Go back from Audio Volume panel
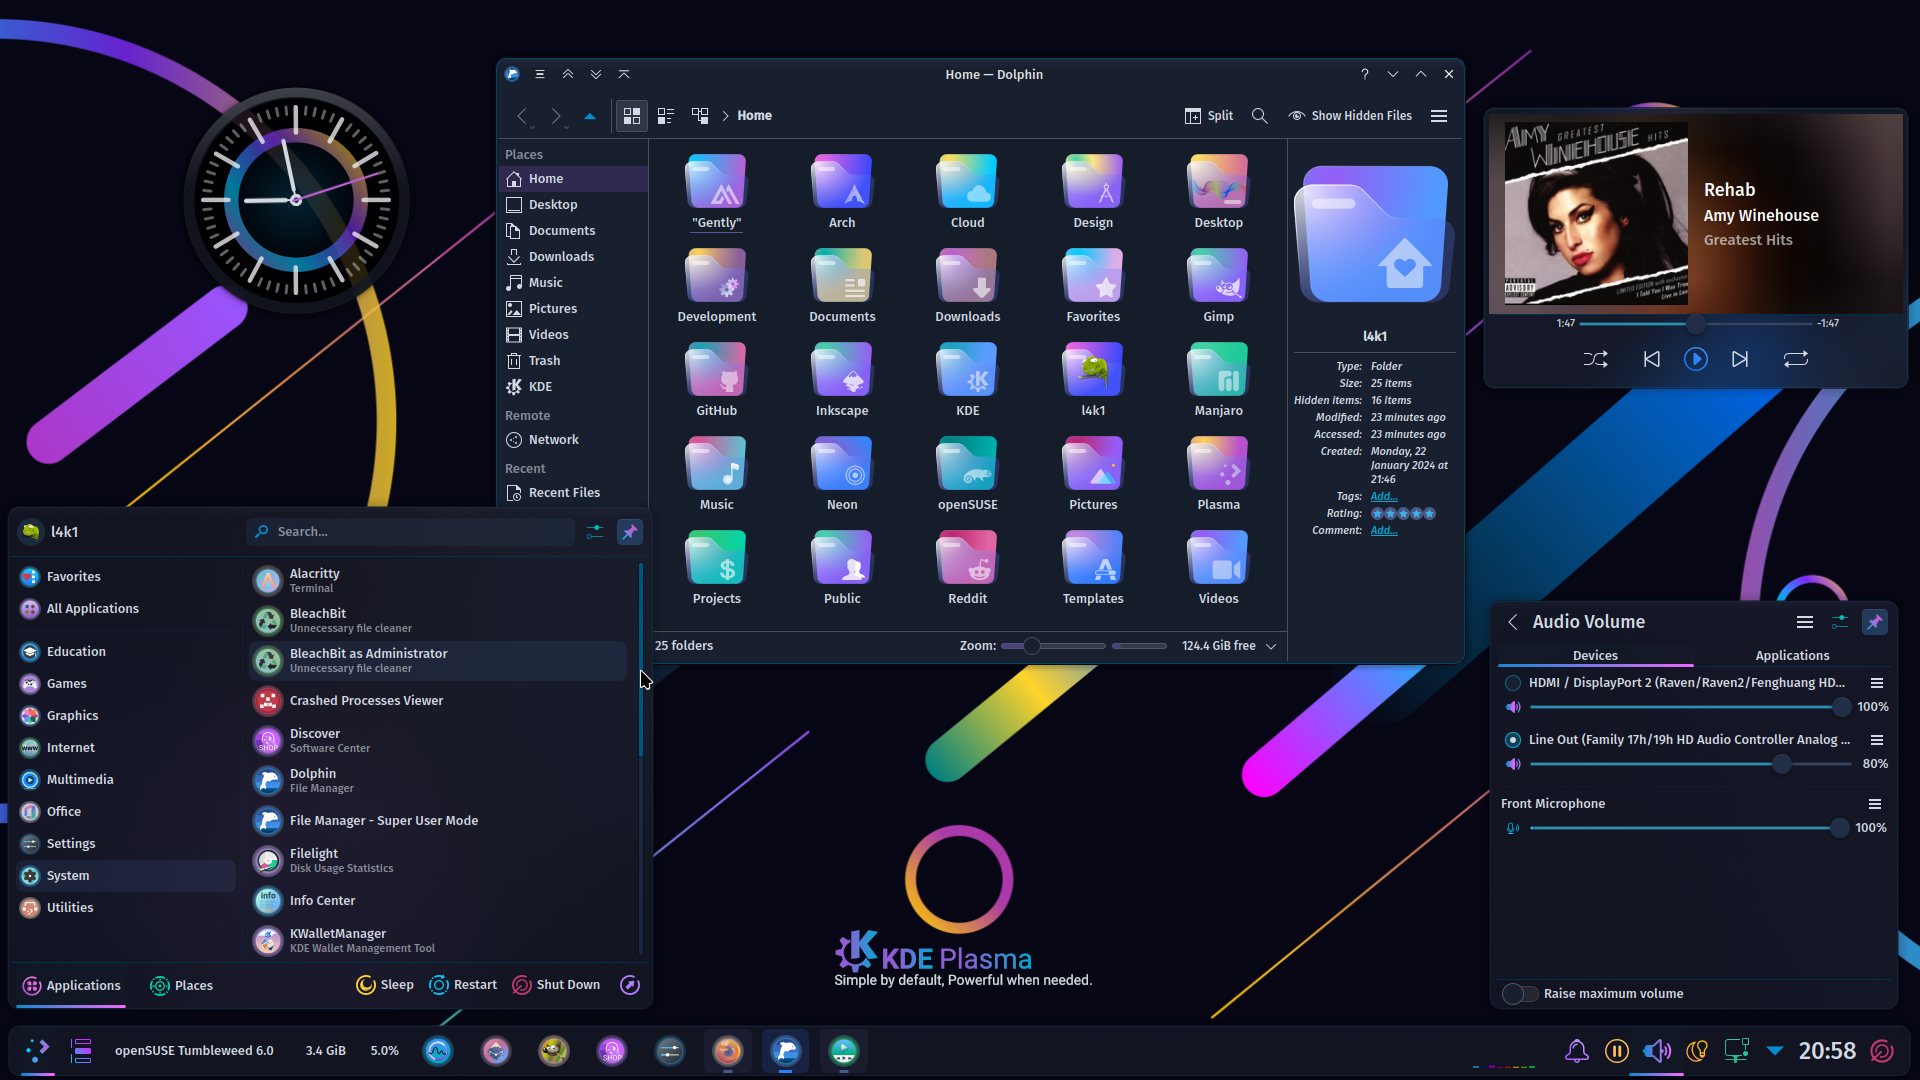This screenshot has height=1080, width=1920. click(x=1513, y=622)
